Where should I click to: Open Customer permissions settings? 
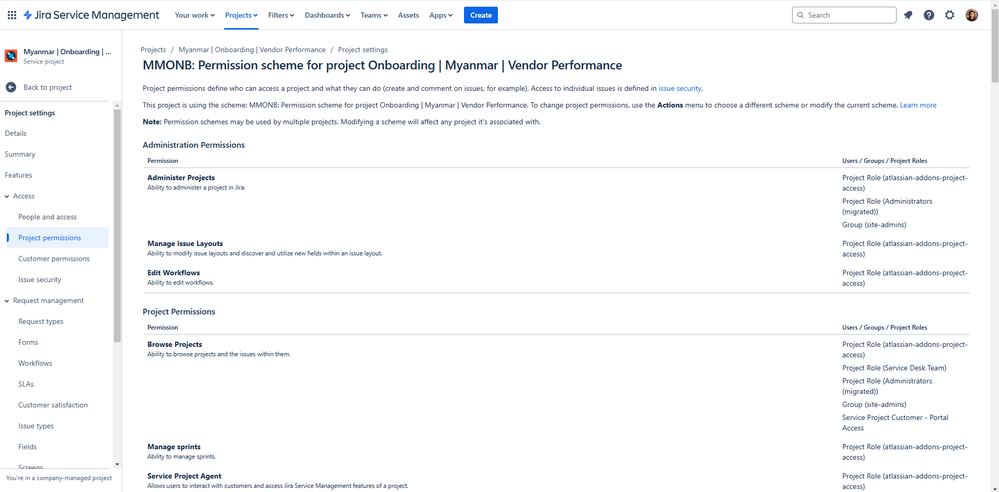pos(54,259)
